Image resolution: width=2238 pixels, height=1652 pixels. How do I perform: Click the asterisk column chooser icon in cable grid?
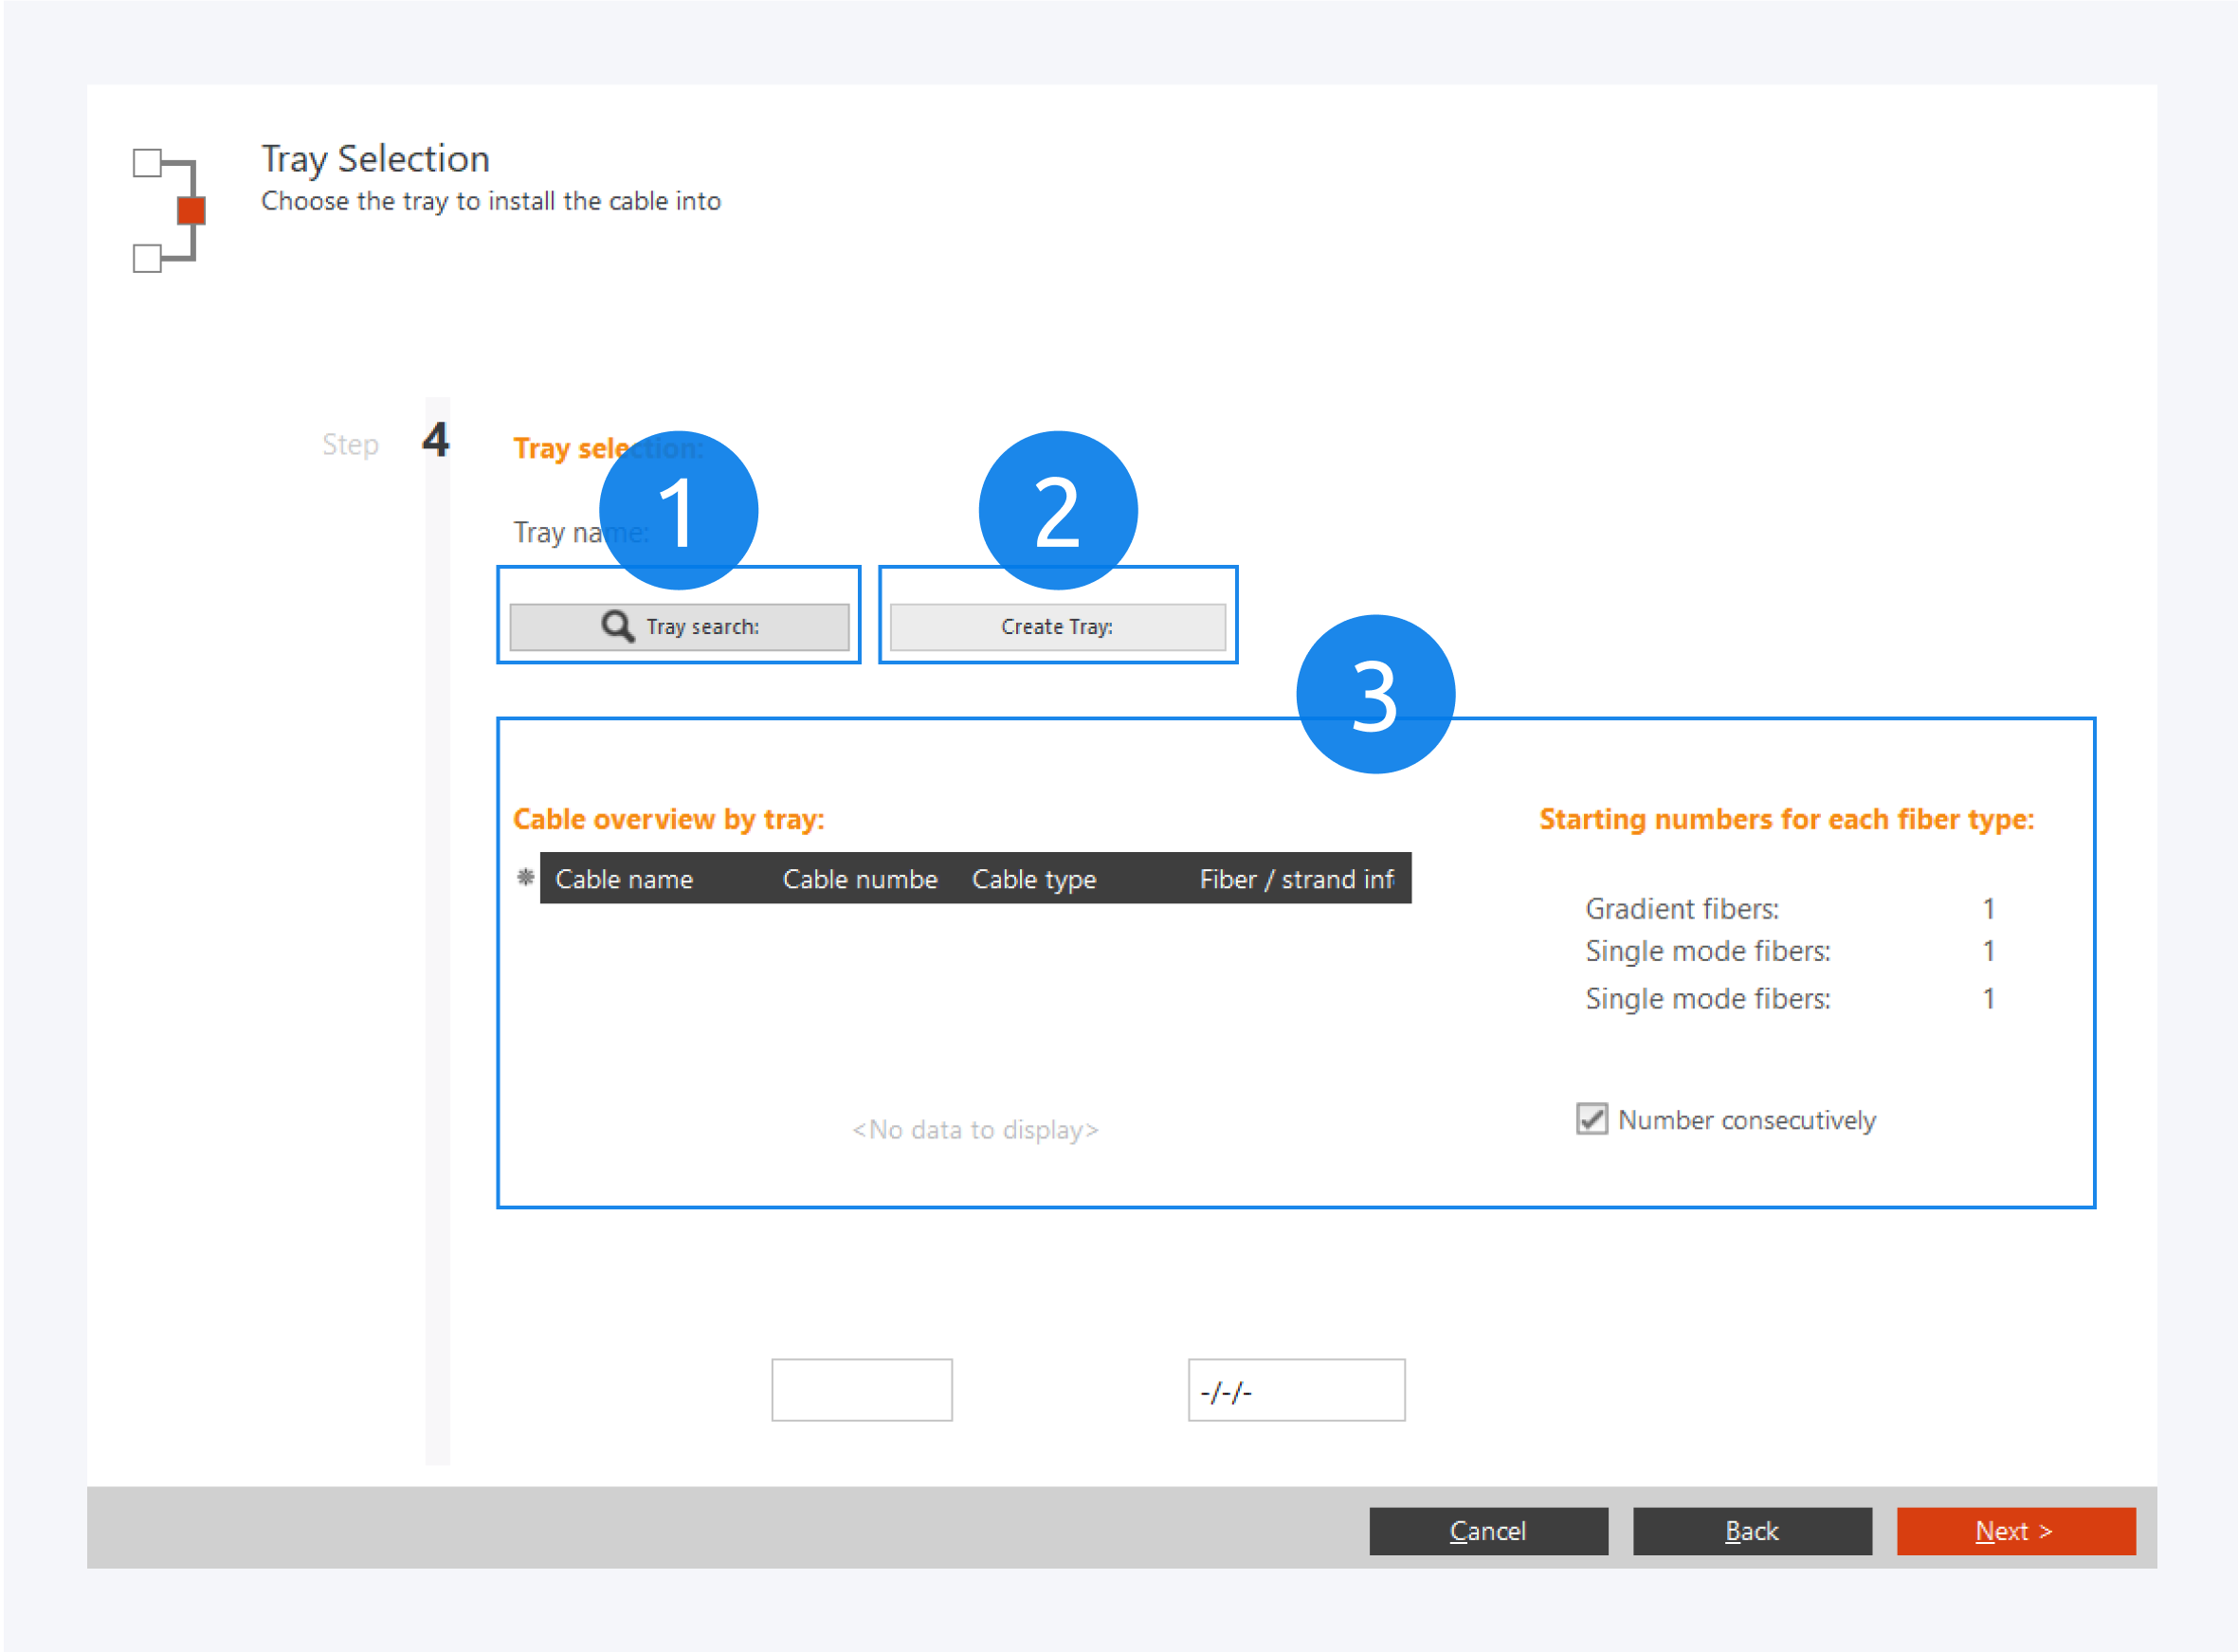click(x=525, y=878)
